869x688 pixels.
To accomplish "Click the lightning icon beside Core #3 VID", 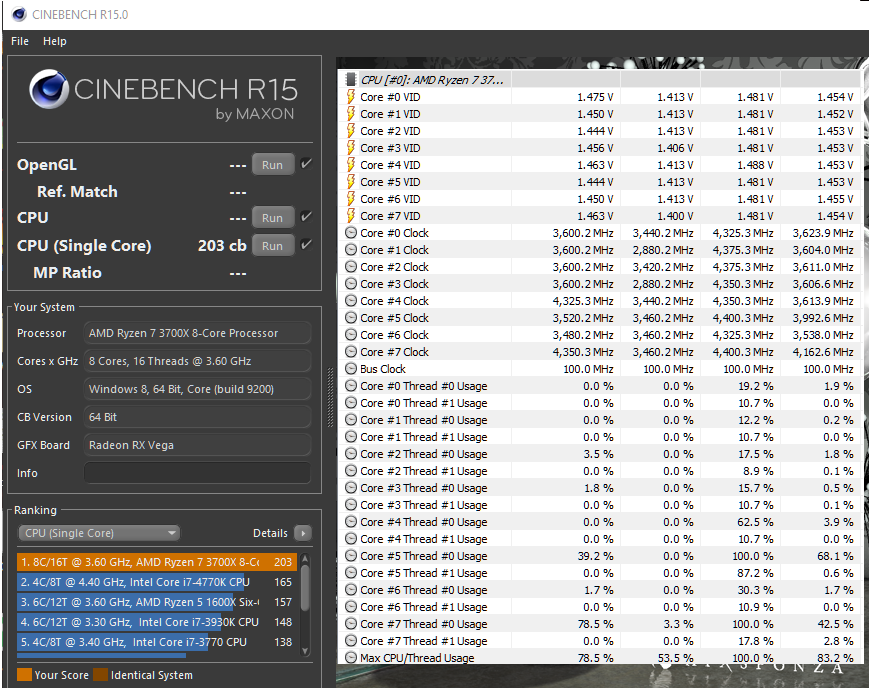I will (x=351, y=148).
